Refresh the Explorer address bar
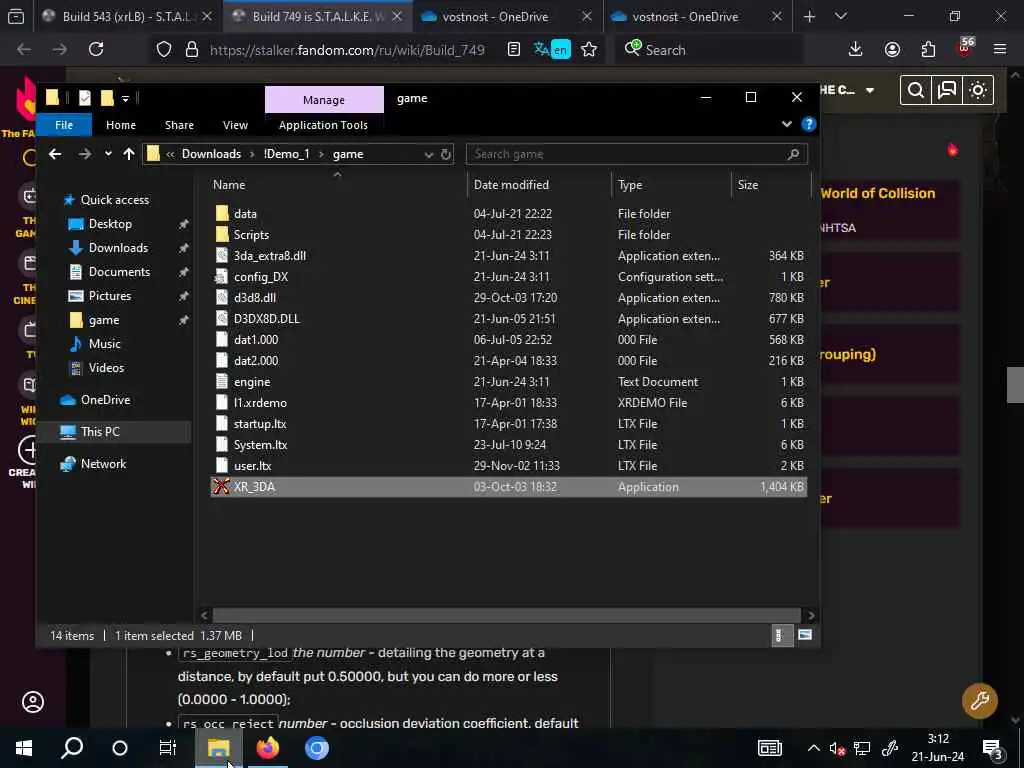The image size is (1024, 768). pos(445,154)
